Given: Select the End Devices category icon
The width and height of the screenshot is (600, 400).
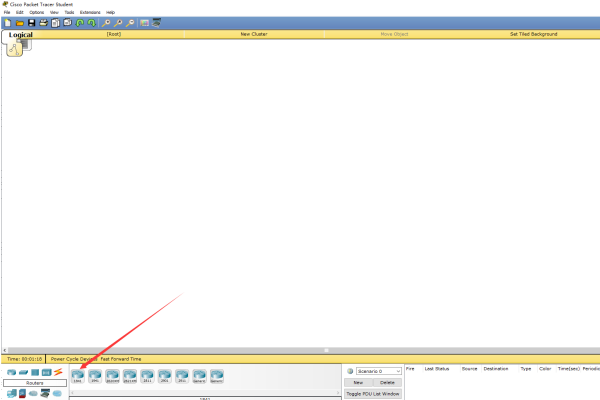Looking at the screenshot, I should click(x=12, y=393).
